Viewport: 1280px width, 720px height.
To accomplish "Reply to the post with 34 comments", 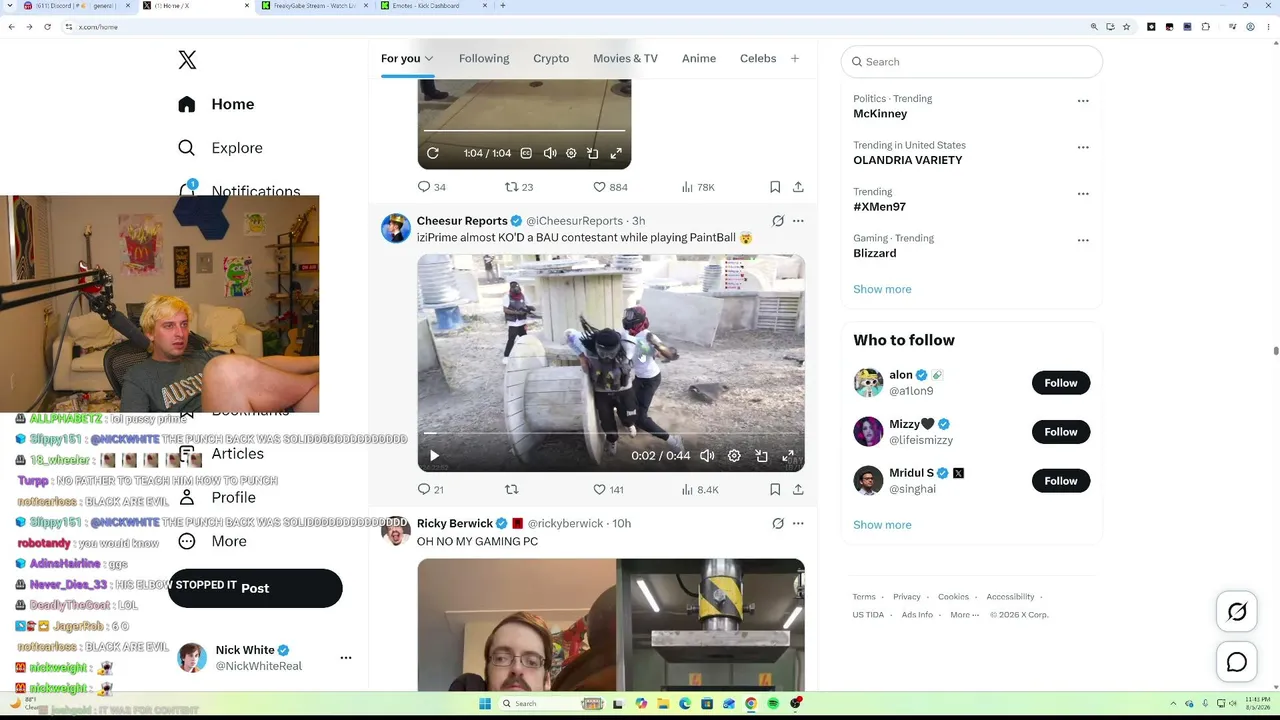I will coord(432,187).
